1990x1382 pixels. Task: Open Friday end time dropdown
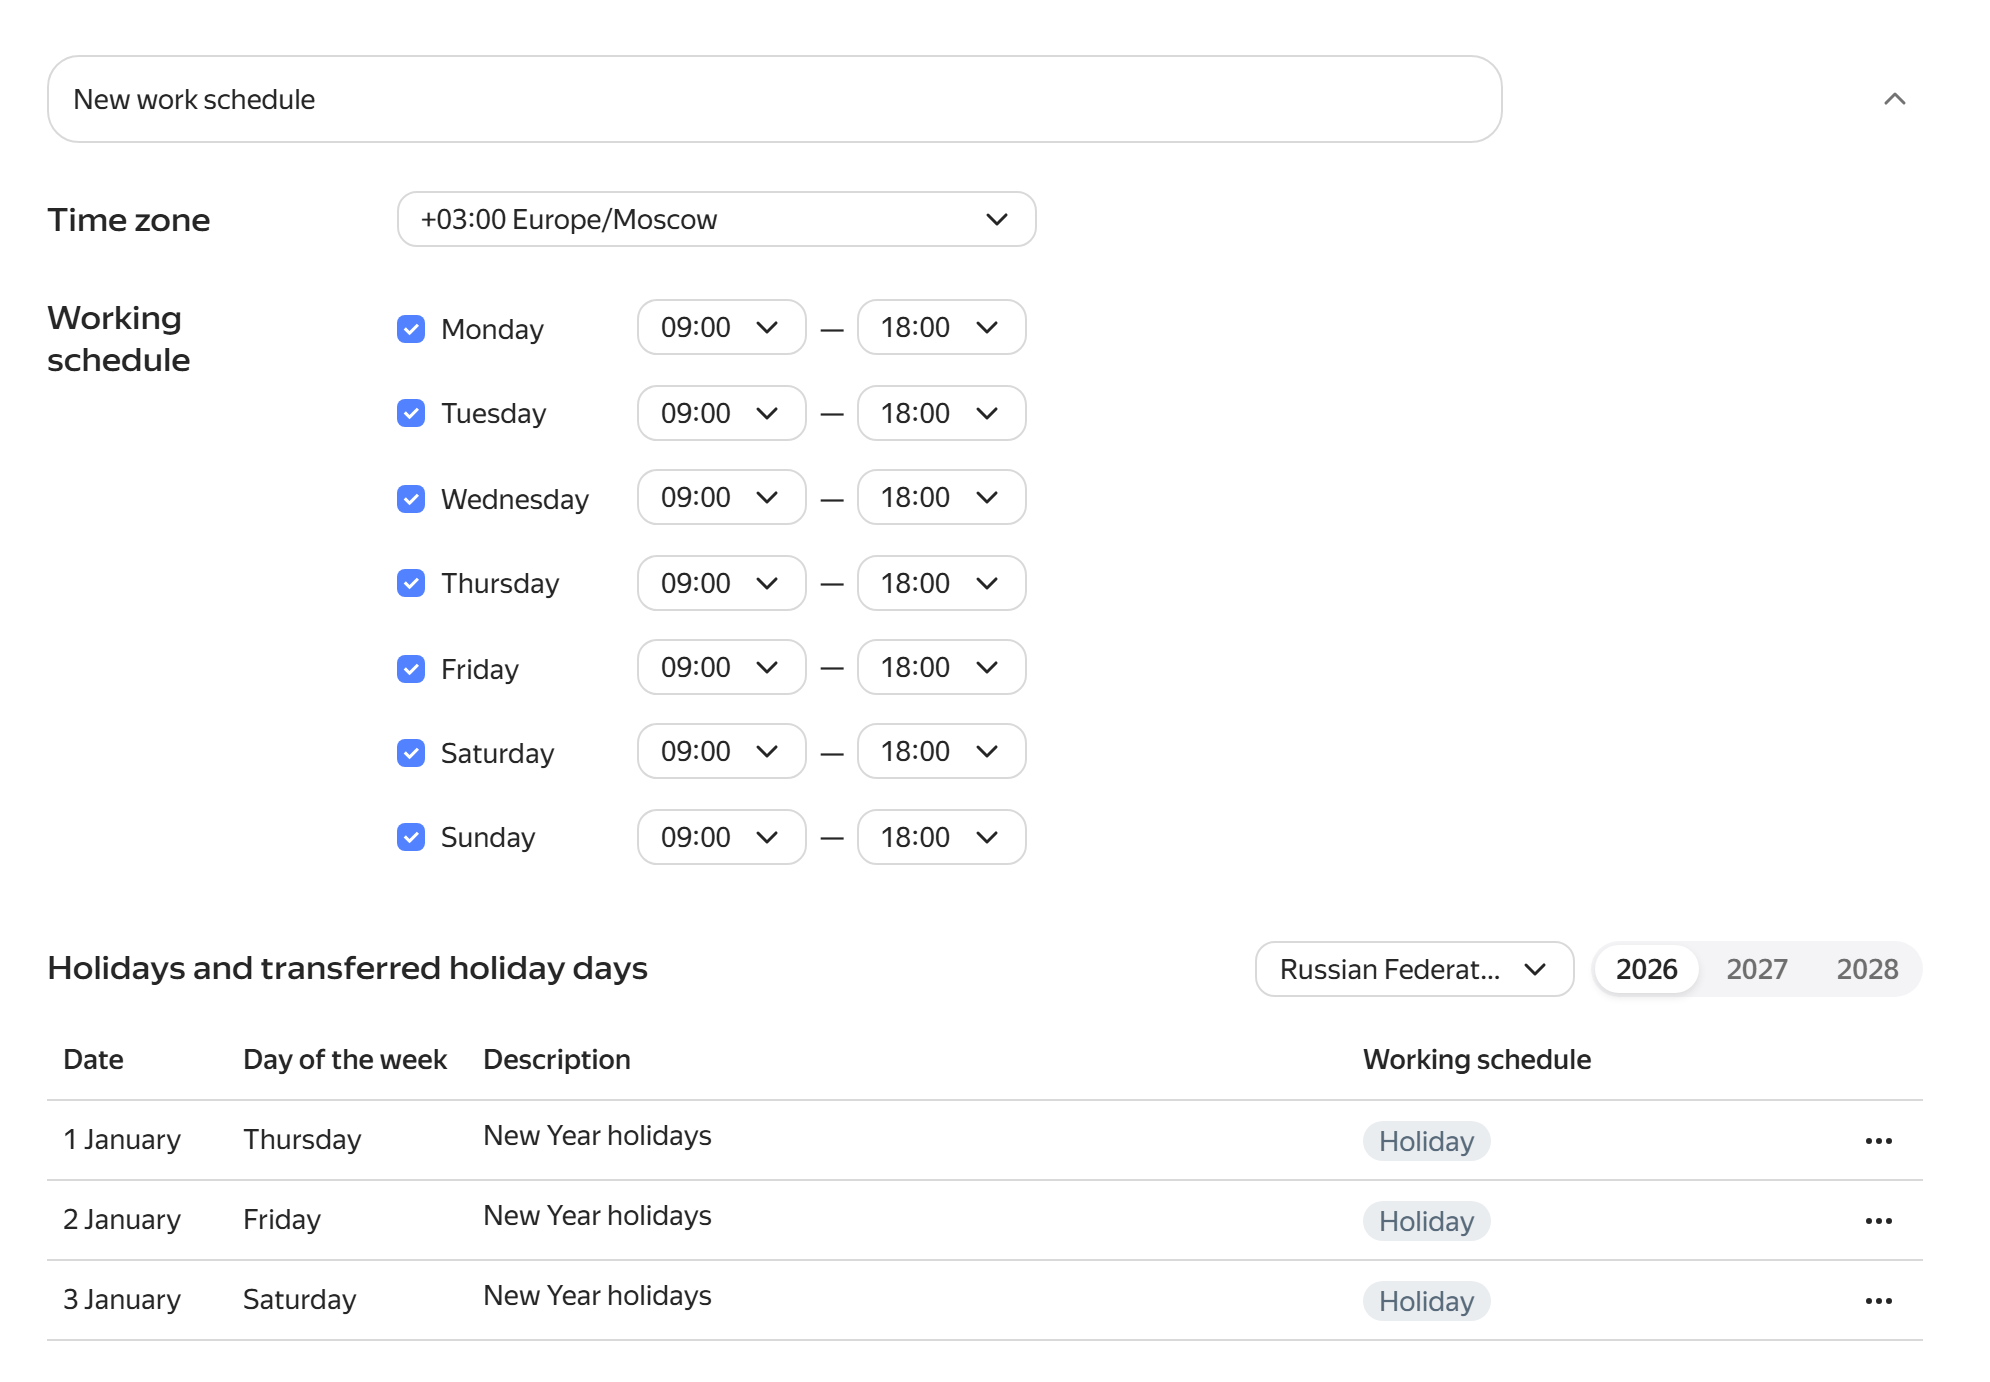941,667
